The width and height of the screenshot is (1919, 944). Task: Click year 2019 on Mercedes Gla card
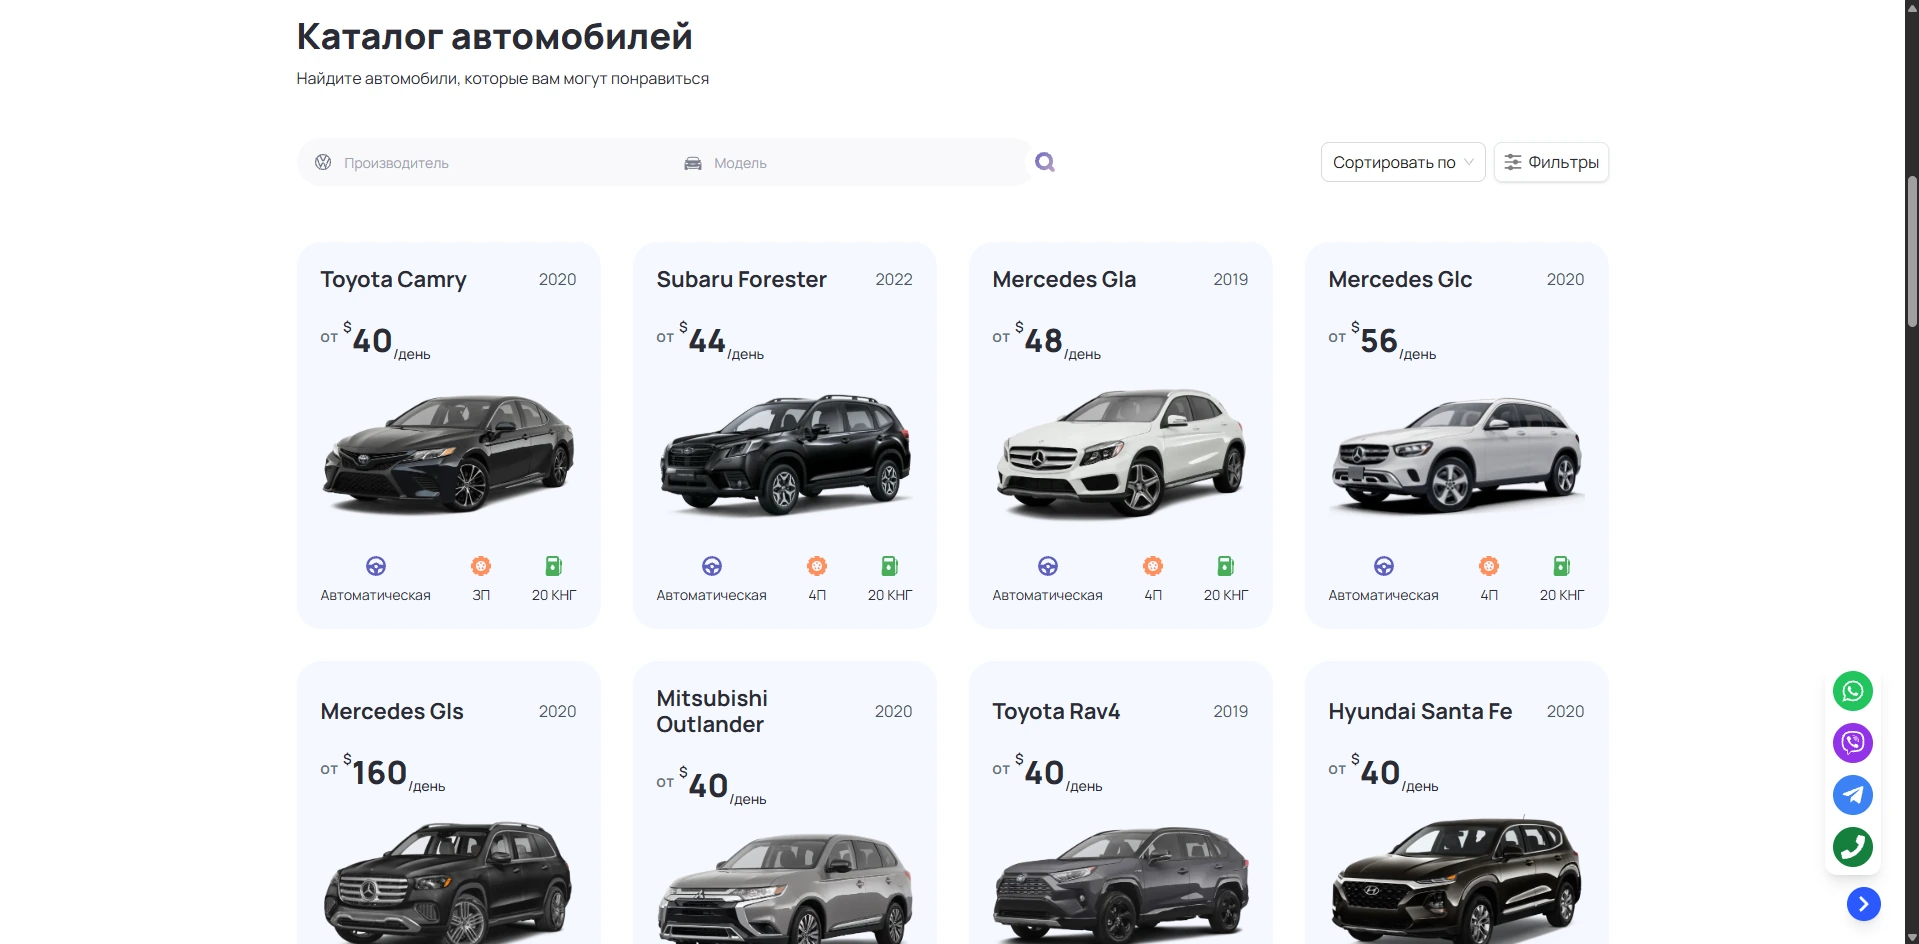(x=1231, y=280)
